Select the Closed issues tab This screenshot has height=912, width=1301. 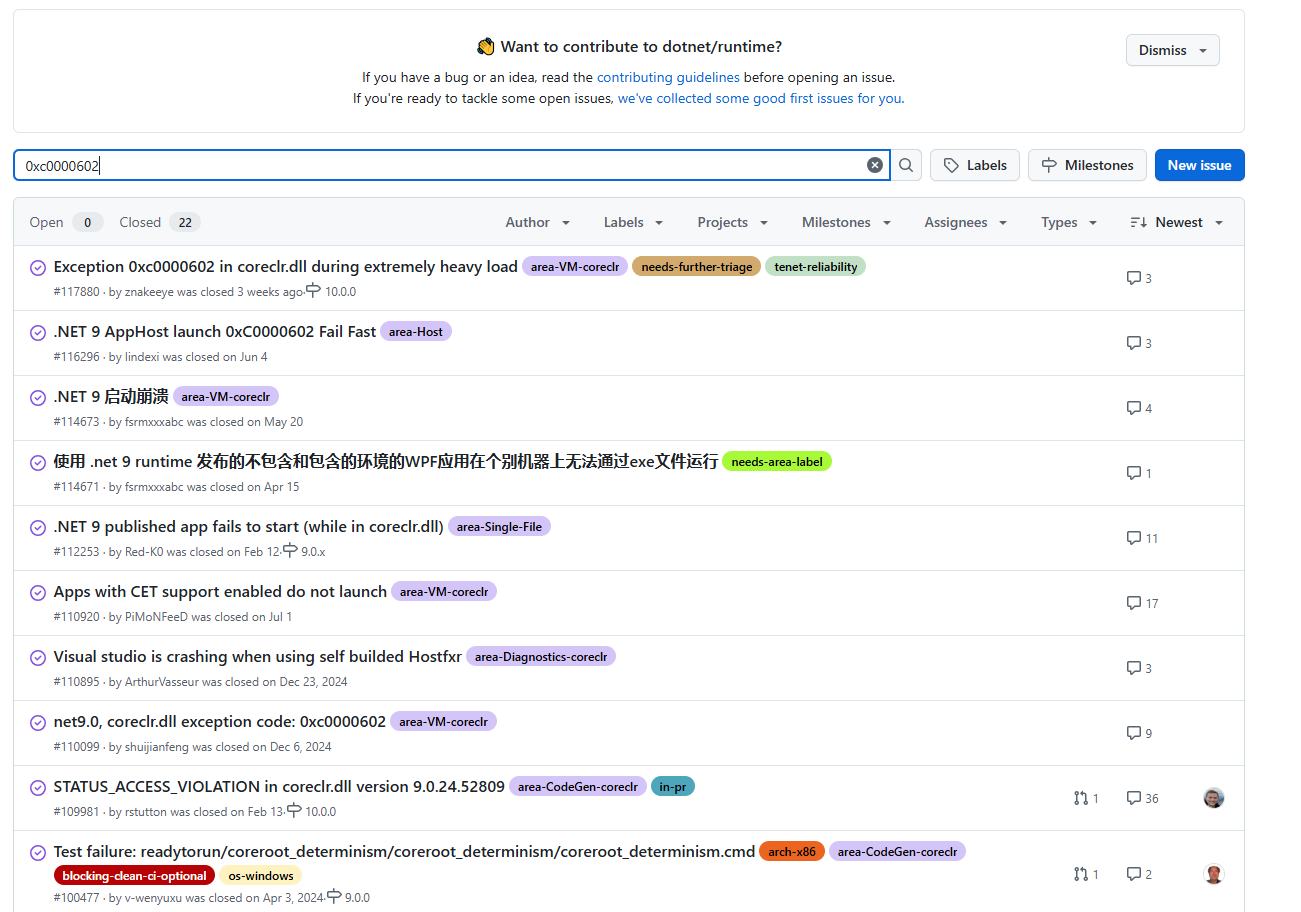tap(159, 222)
